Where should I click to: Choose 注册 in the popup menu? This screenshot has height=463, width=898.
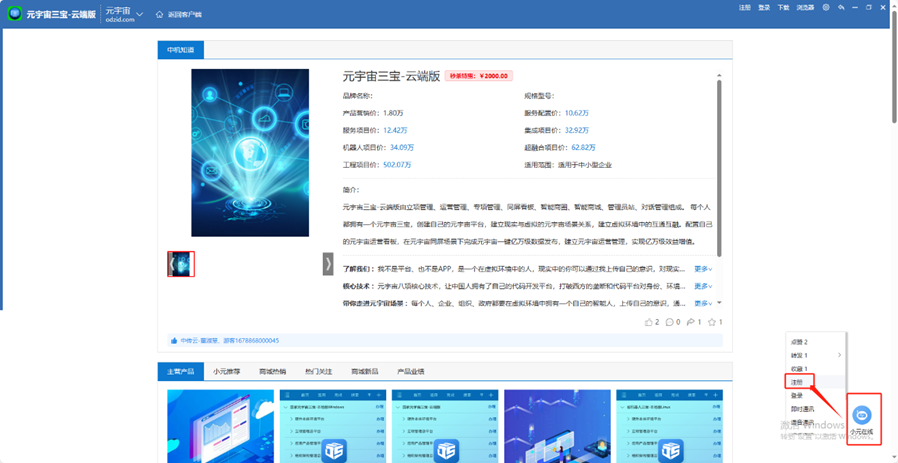pyautogui.click(x=797, y=382)
